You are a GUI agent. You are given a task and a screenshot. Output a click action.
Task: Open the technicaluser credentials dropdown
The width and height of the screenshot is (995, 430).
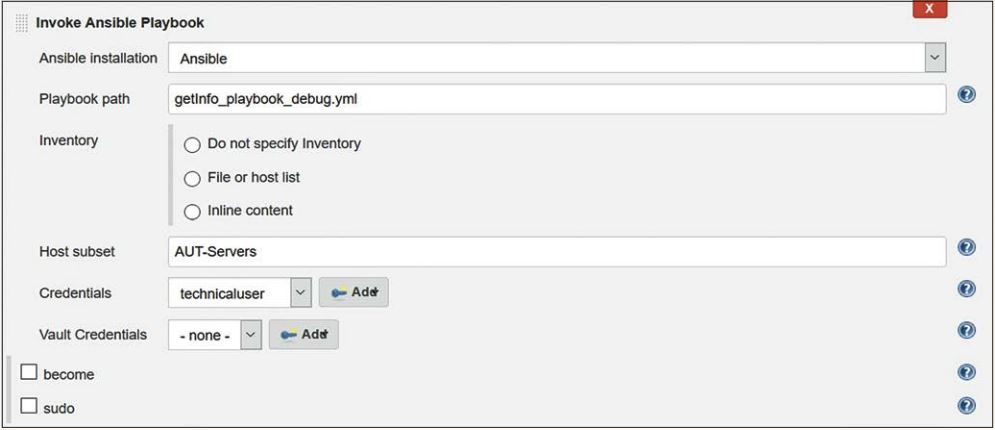[x=300, y=293]
